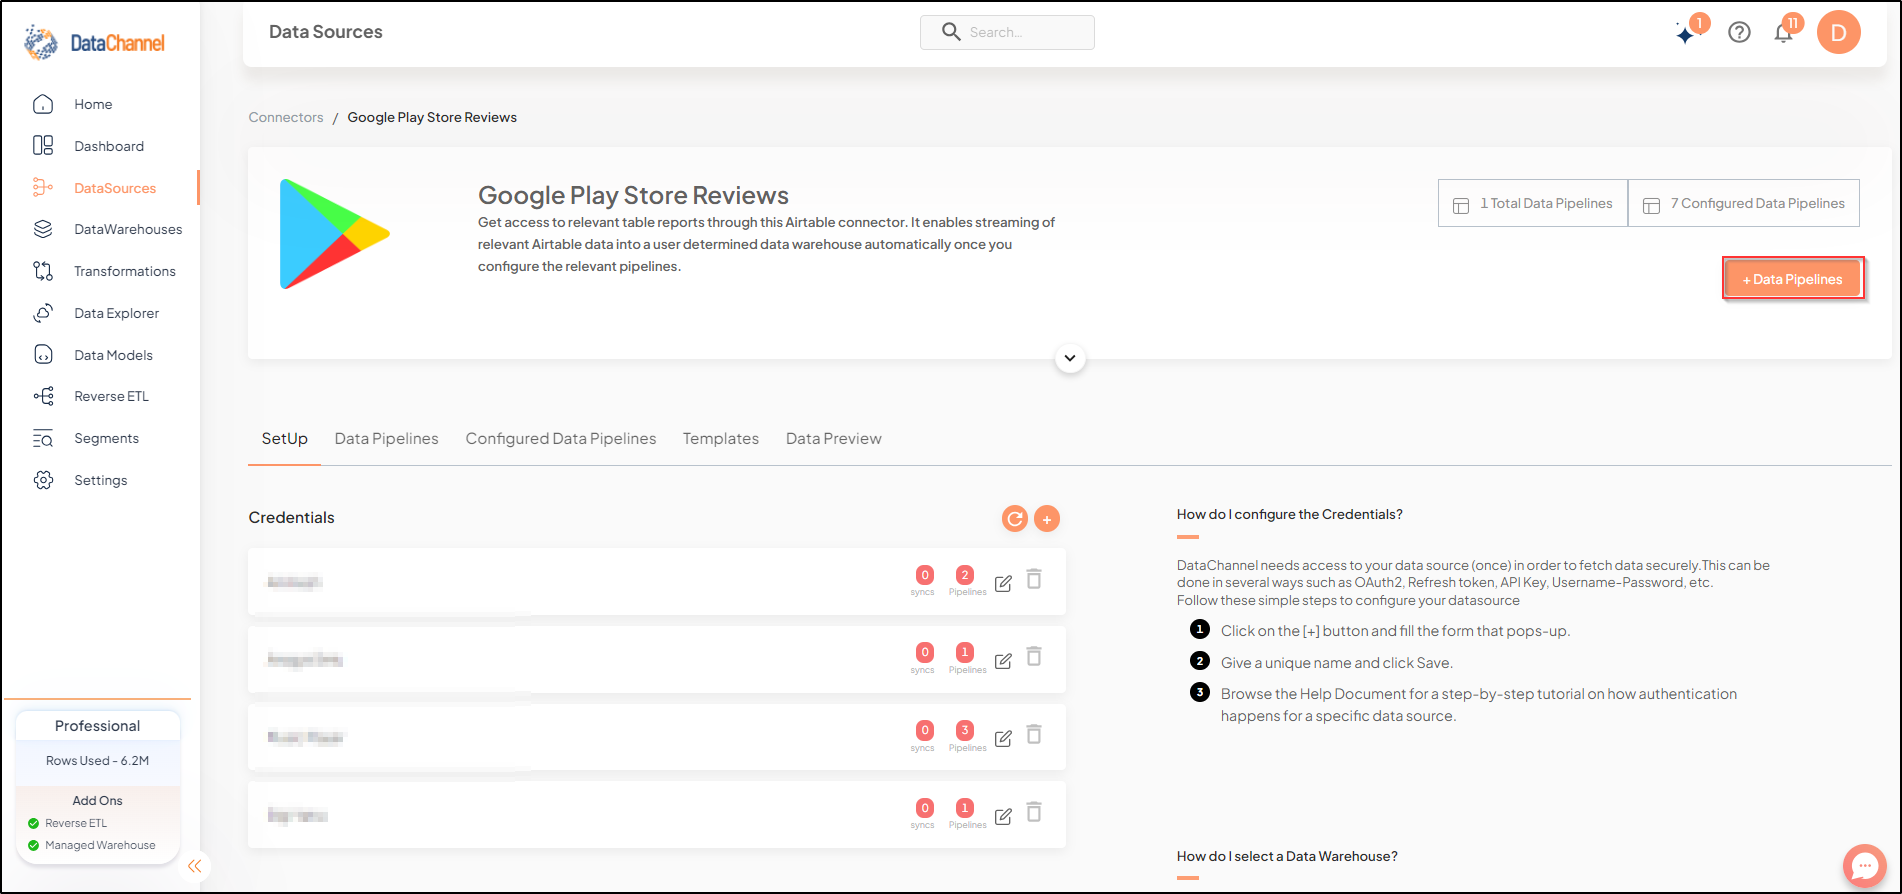The height and width of the screenshot is (894, 1902).
Task: View notifications via the bell icon
Action: (1783, 33)
